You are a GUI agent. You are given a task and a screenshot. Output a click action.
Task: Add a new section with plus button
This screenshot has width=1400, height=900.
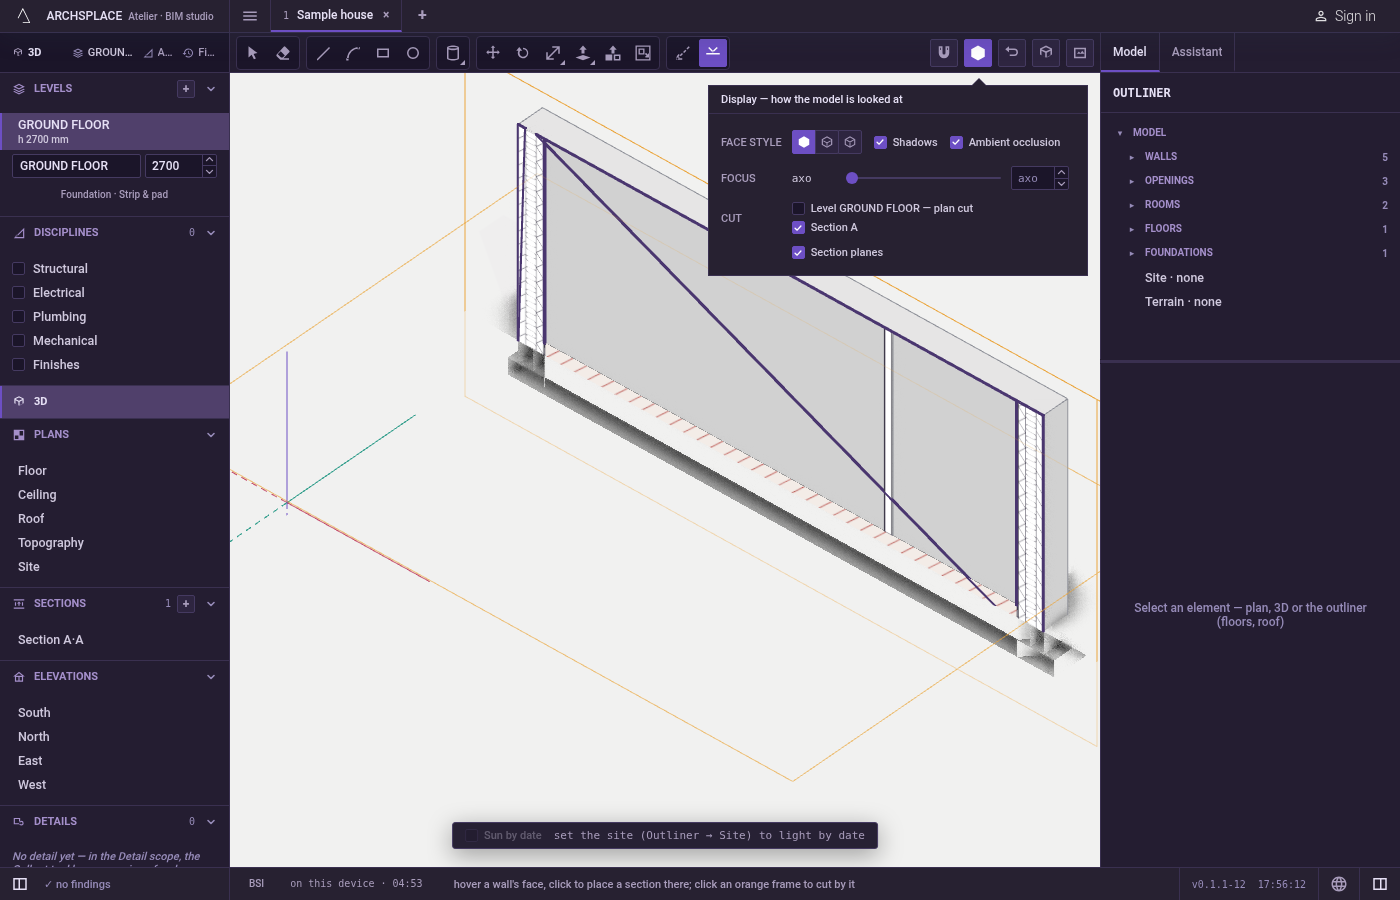point(186,604)
